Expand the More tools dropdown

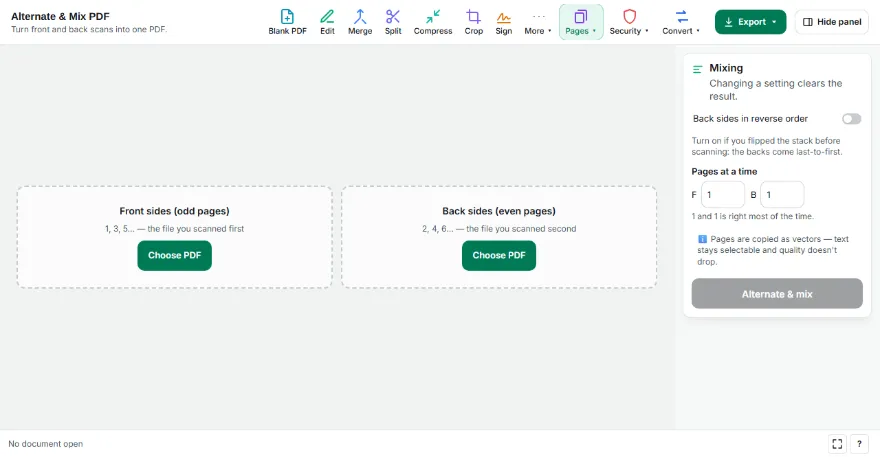point(538,22)
